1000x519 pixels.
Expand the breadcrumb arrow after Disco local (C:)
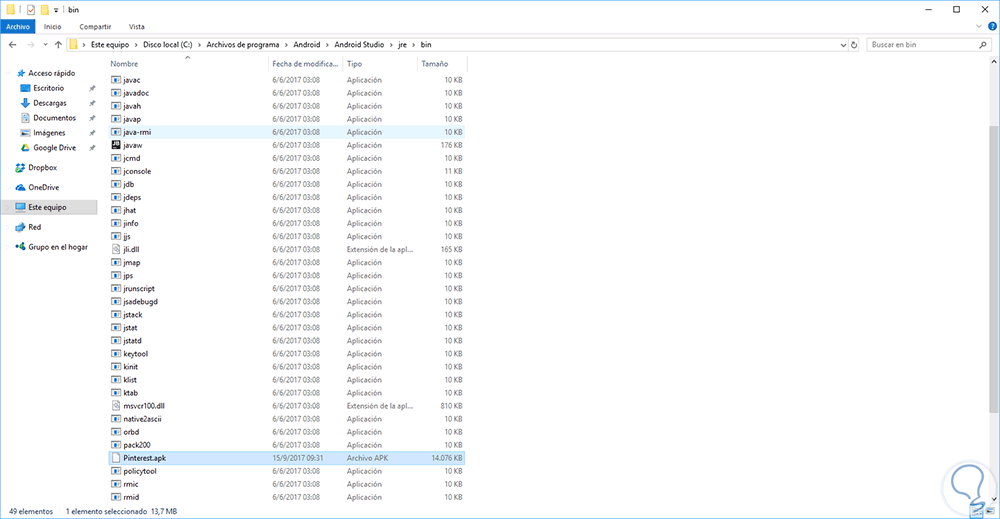point(199,45)
